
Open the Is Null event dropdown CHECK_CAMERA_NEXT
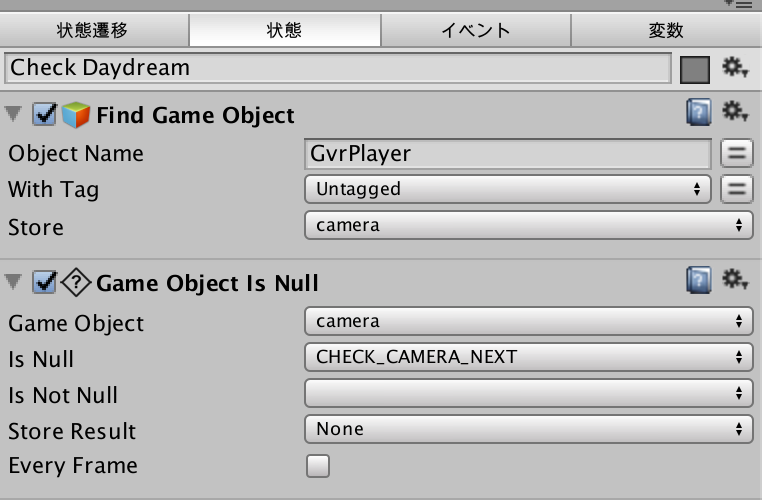[529, 357]
